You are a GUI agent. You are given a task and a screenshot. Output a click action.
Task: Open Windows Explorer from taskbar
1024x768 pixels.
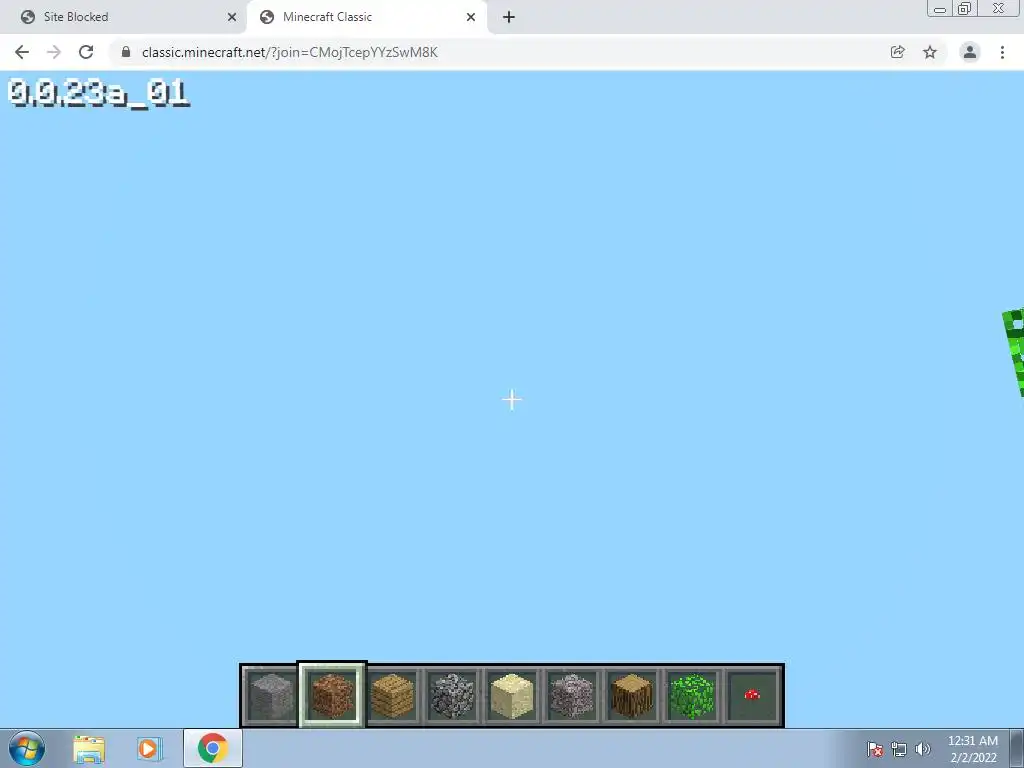89,749
